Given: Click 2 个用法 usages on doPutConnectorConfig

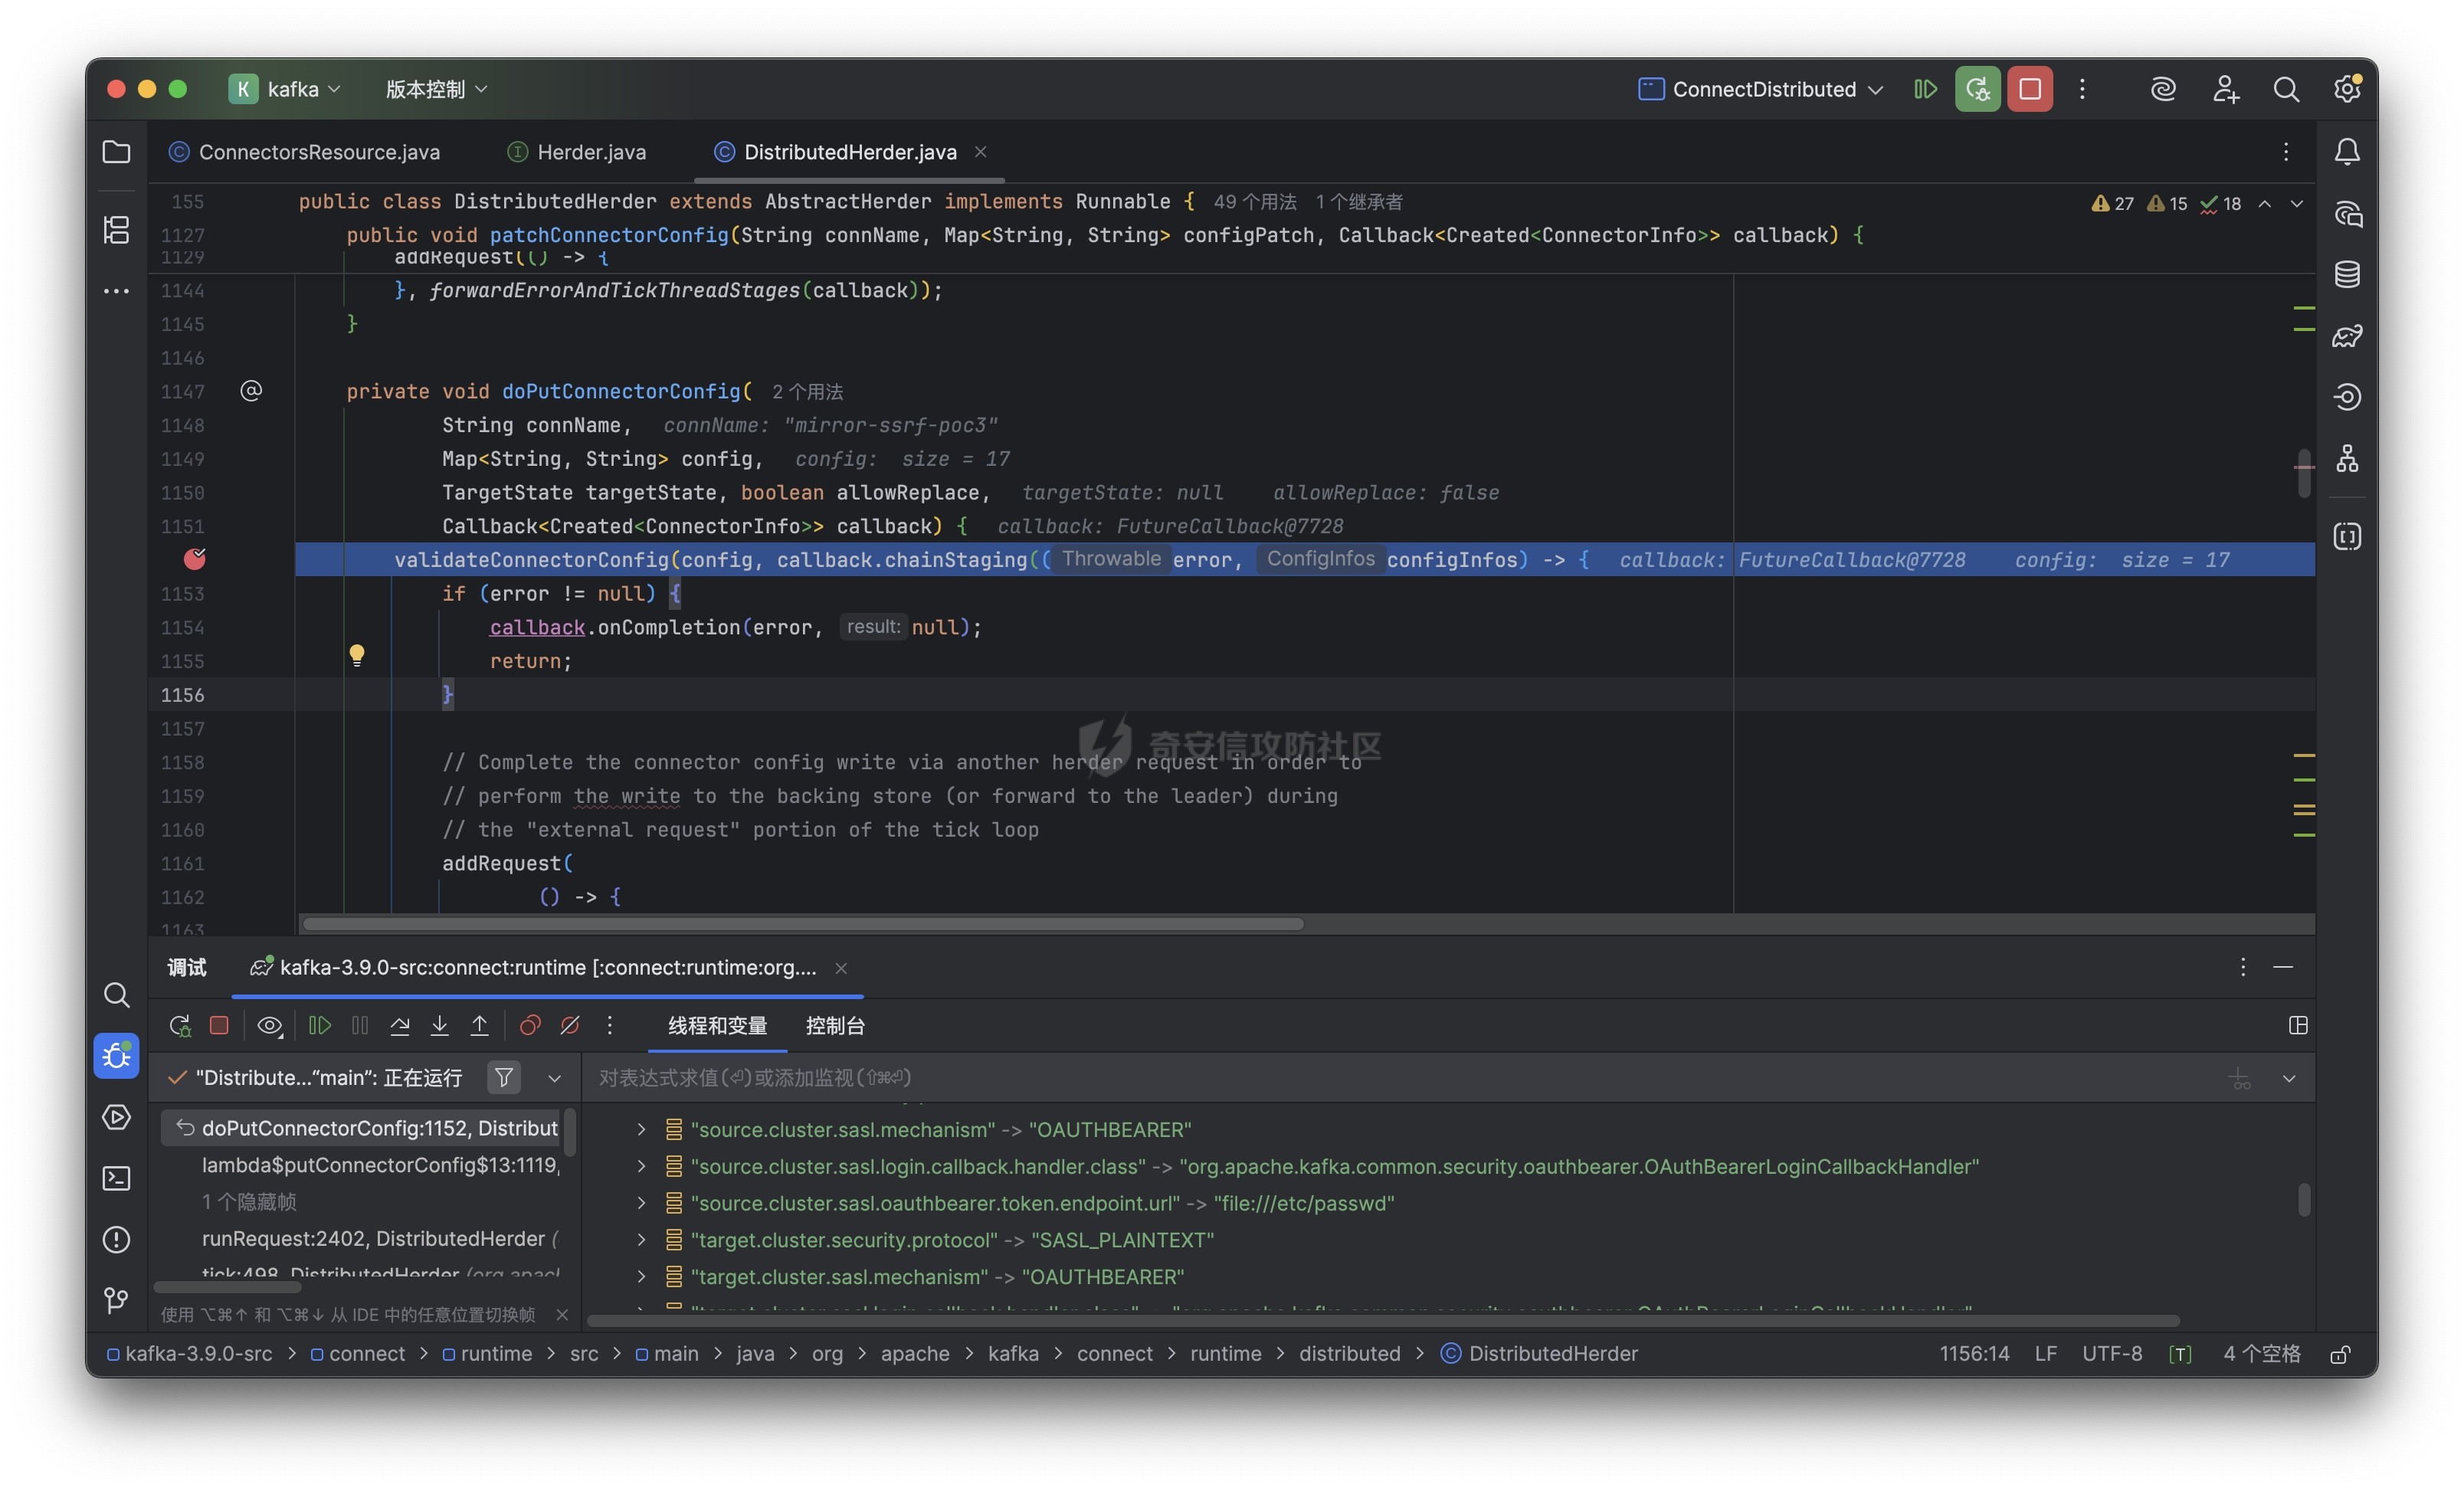Looking at the screenshot, I should coord(807,391).
